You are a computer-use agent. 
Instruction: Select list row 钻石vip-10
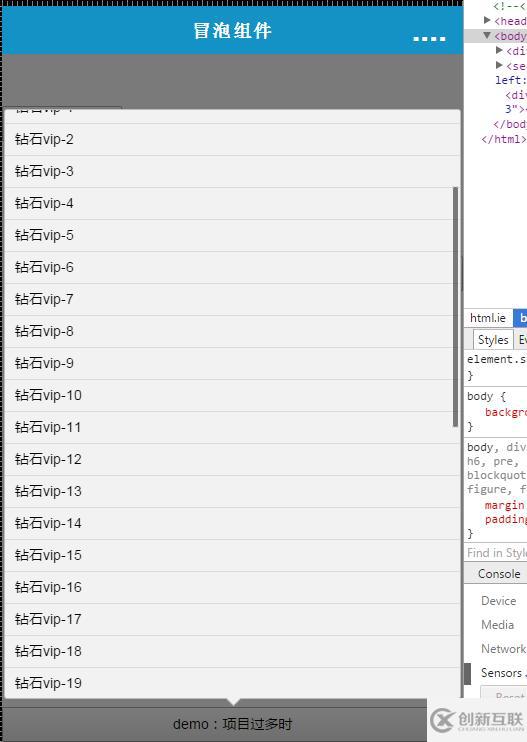[232, 396]
